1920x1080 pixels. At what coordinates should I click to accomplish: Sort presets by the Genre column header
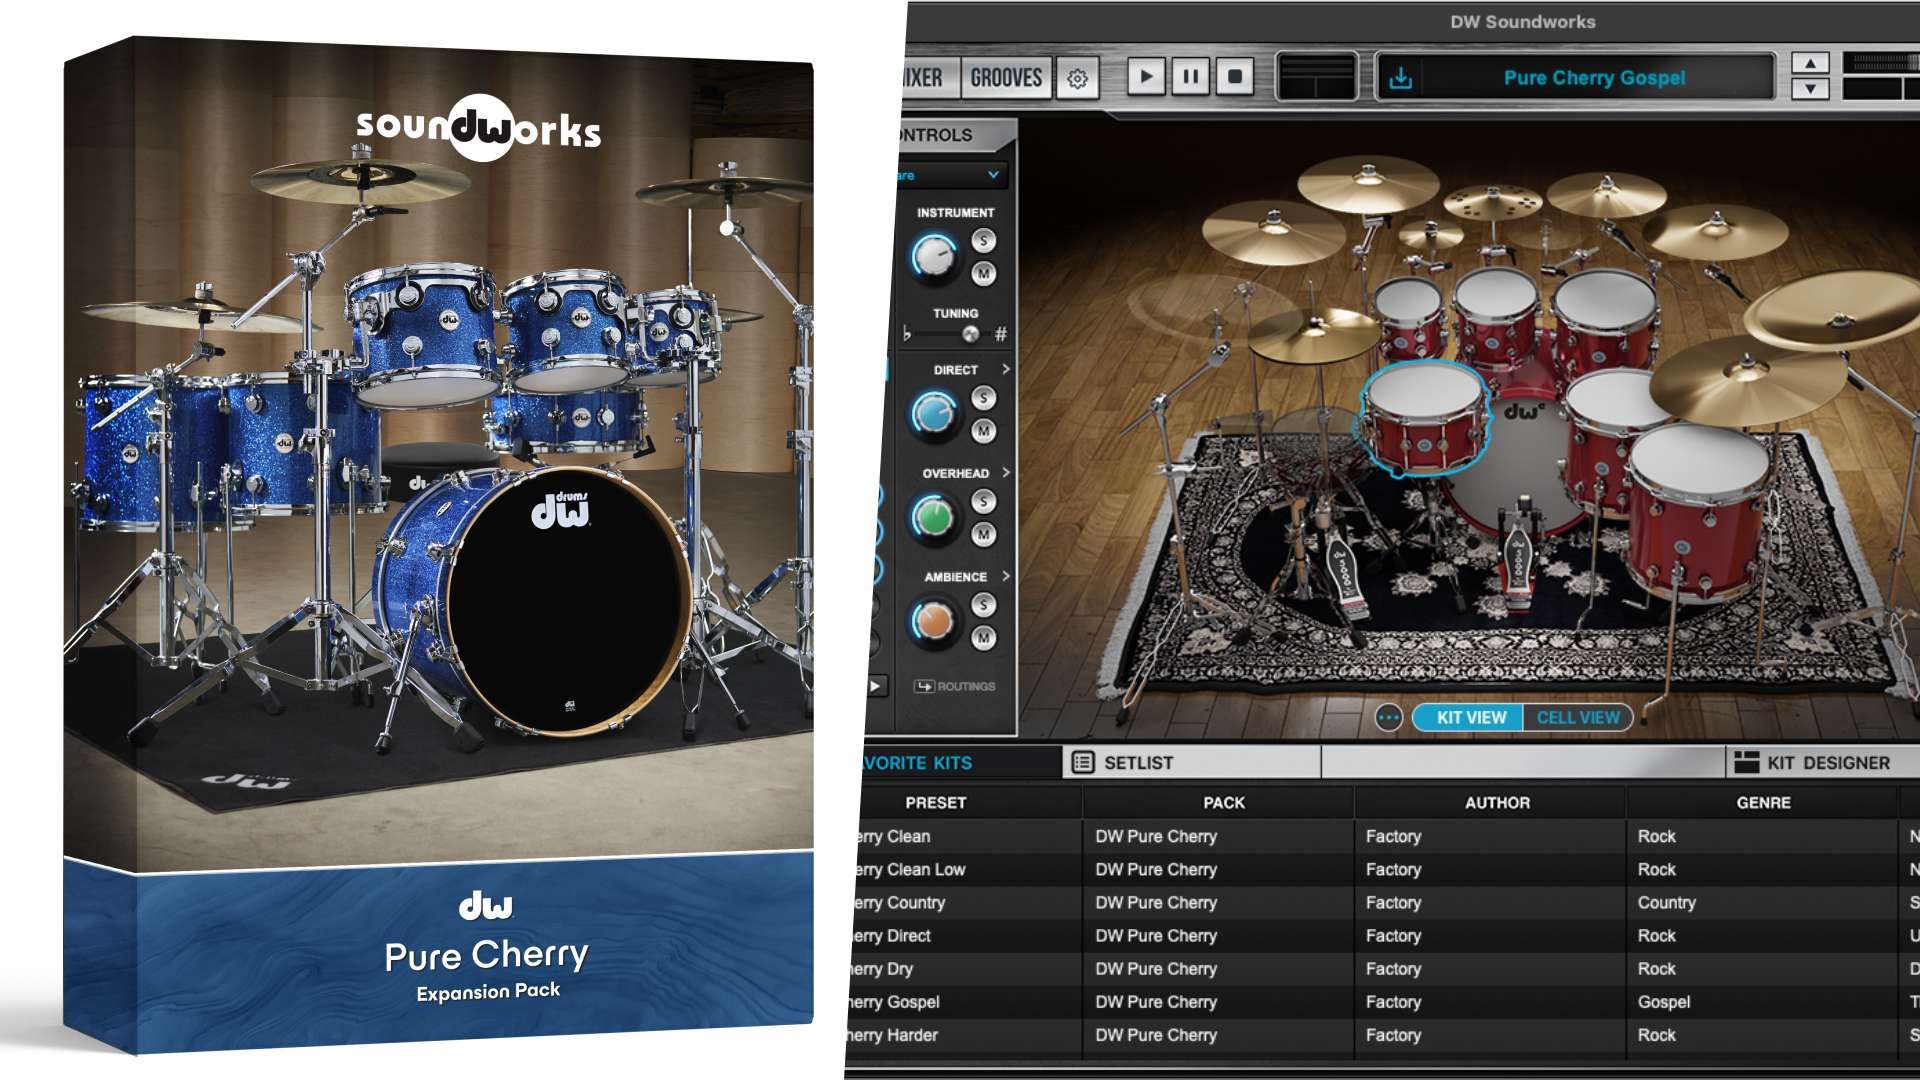point(1763,803)
